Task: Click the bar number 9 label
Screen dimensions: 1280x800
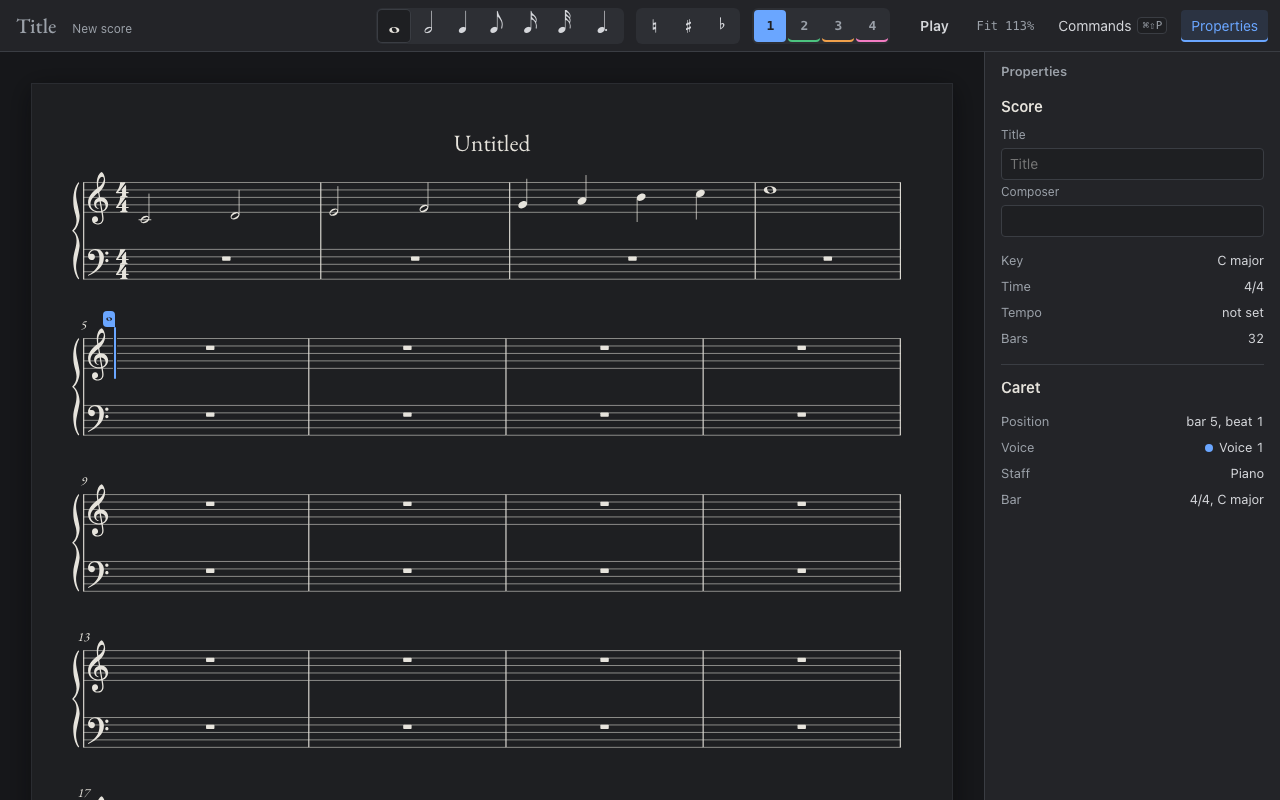Action: pyautogui.click(x=84, y=481)
